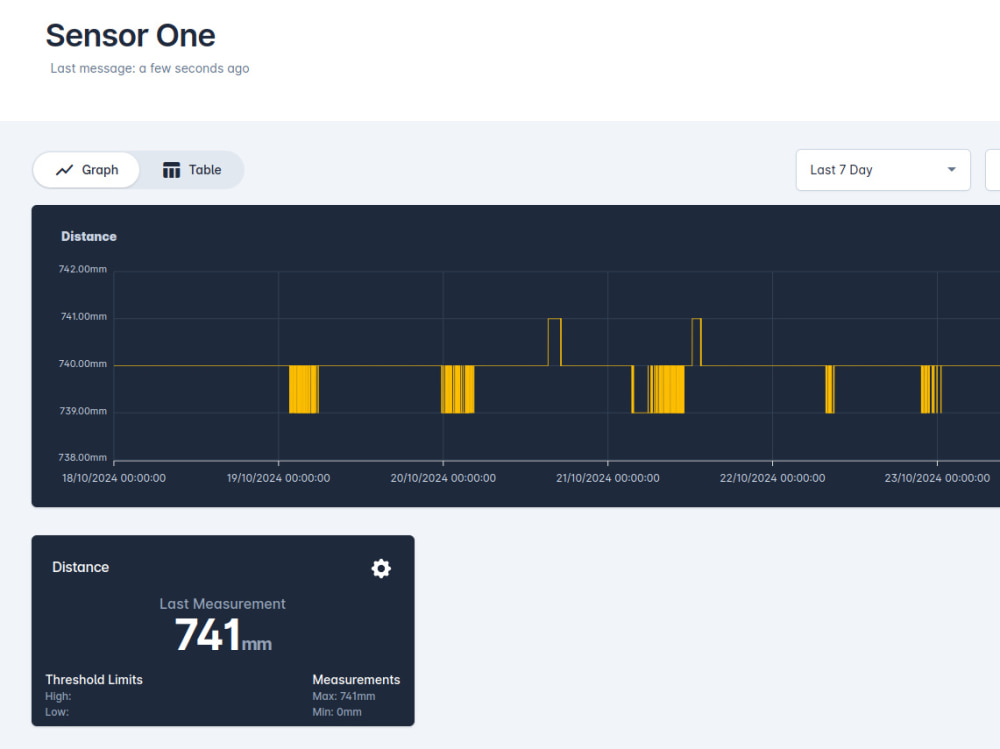The width and height of the screenshot is (1000, 749).
Task: Click the Last Measurement label
Action: point(223,604)
